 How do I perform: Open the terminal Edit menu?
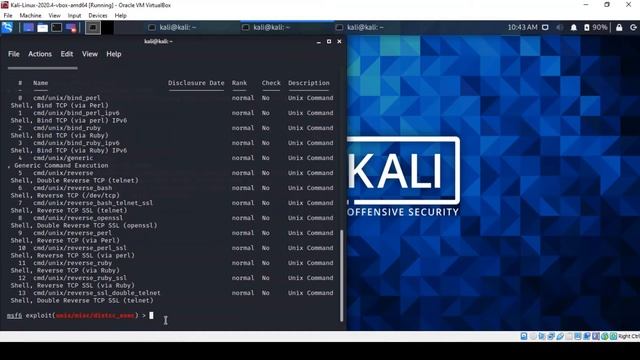point(67,54)
